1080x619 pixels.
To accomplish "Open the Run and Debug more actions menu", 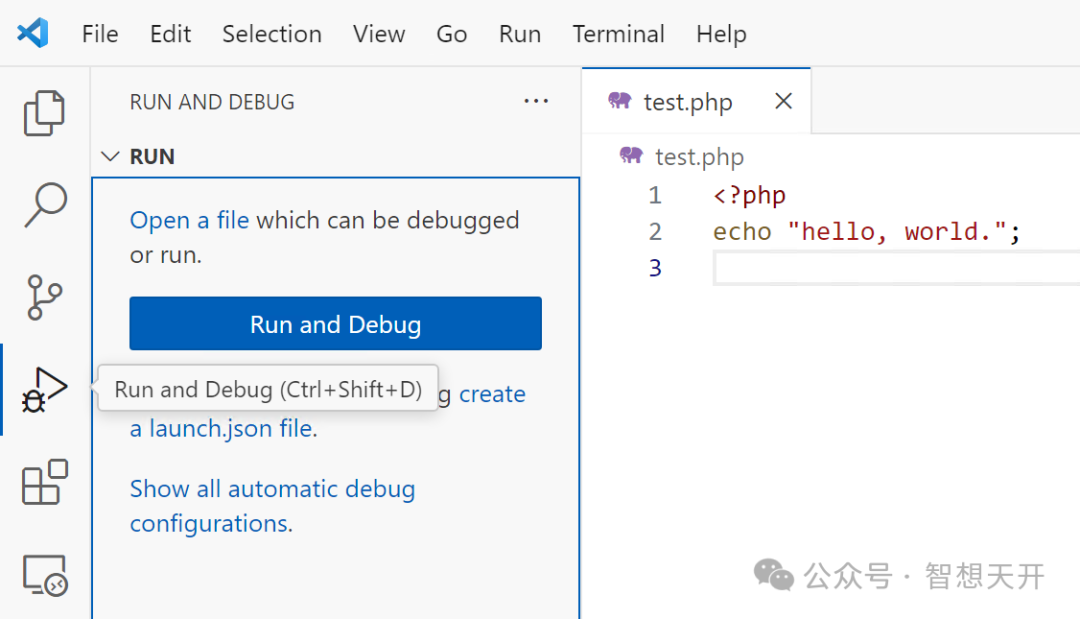I will tap(536, 101).
